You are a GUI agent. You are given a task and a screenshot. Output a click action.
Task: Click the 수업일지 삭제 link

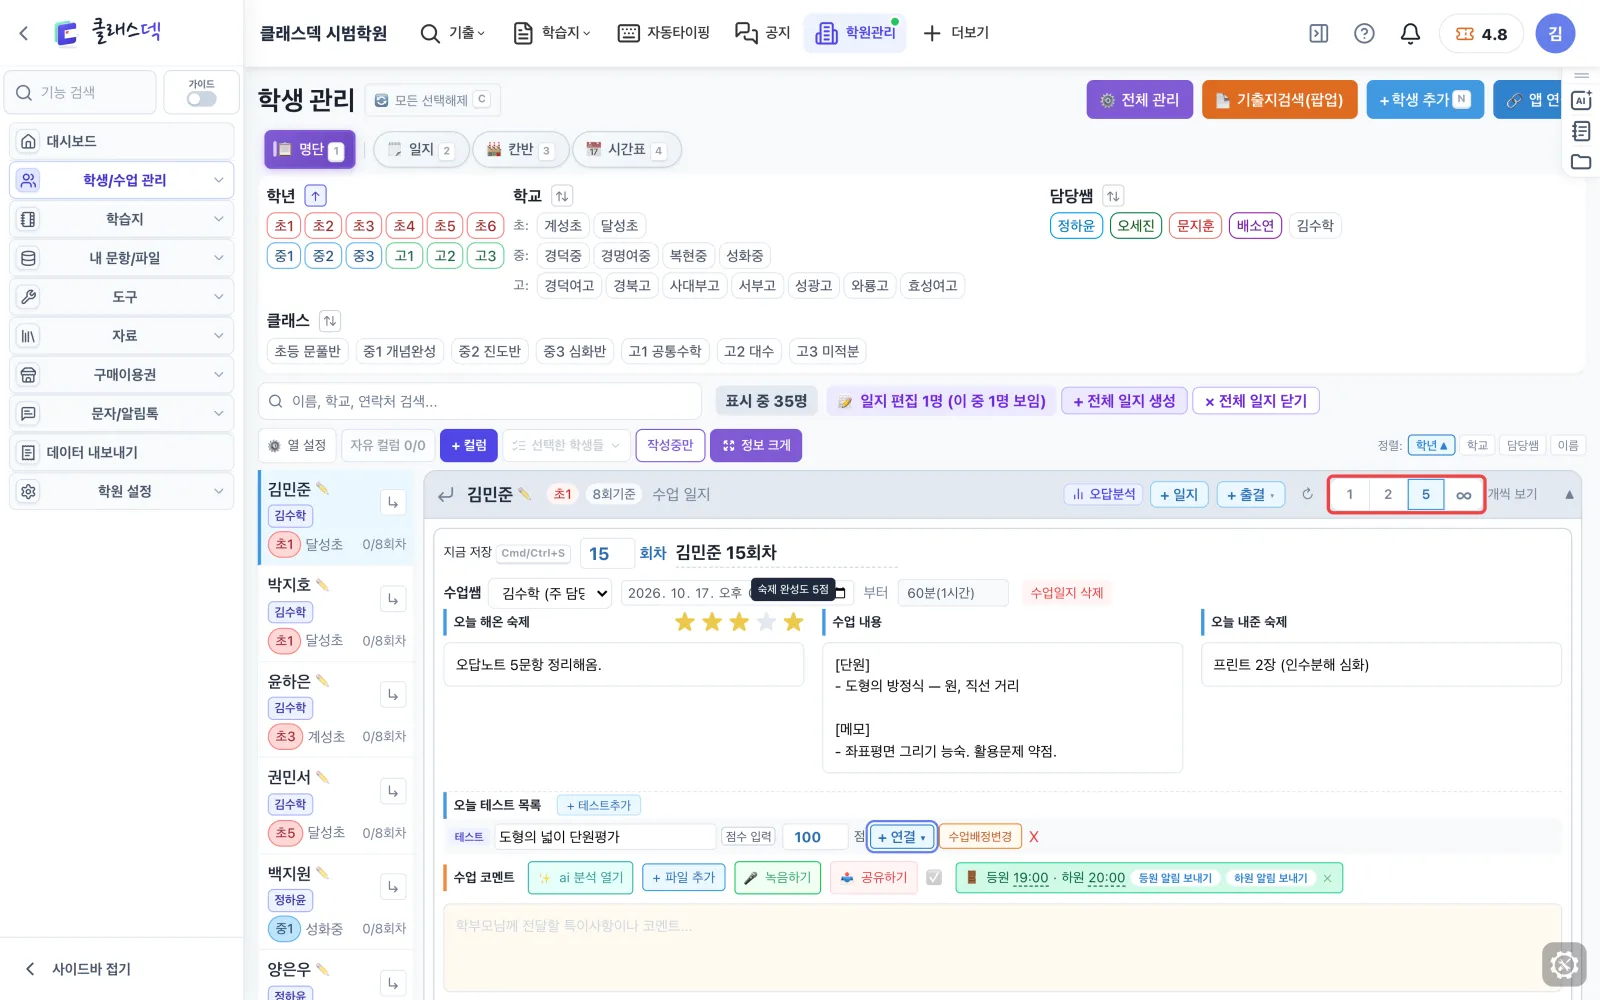click(x=1067, y=593)
